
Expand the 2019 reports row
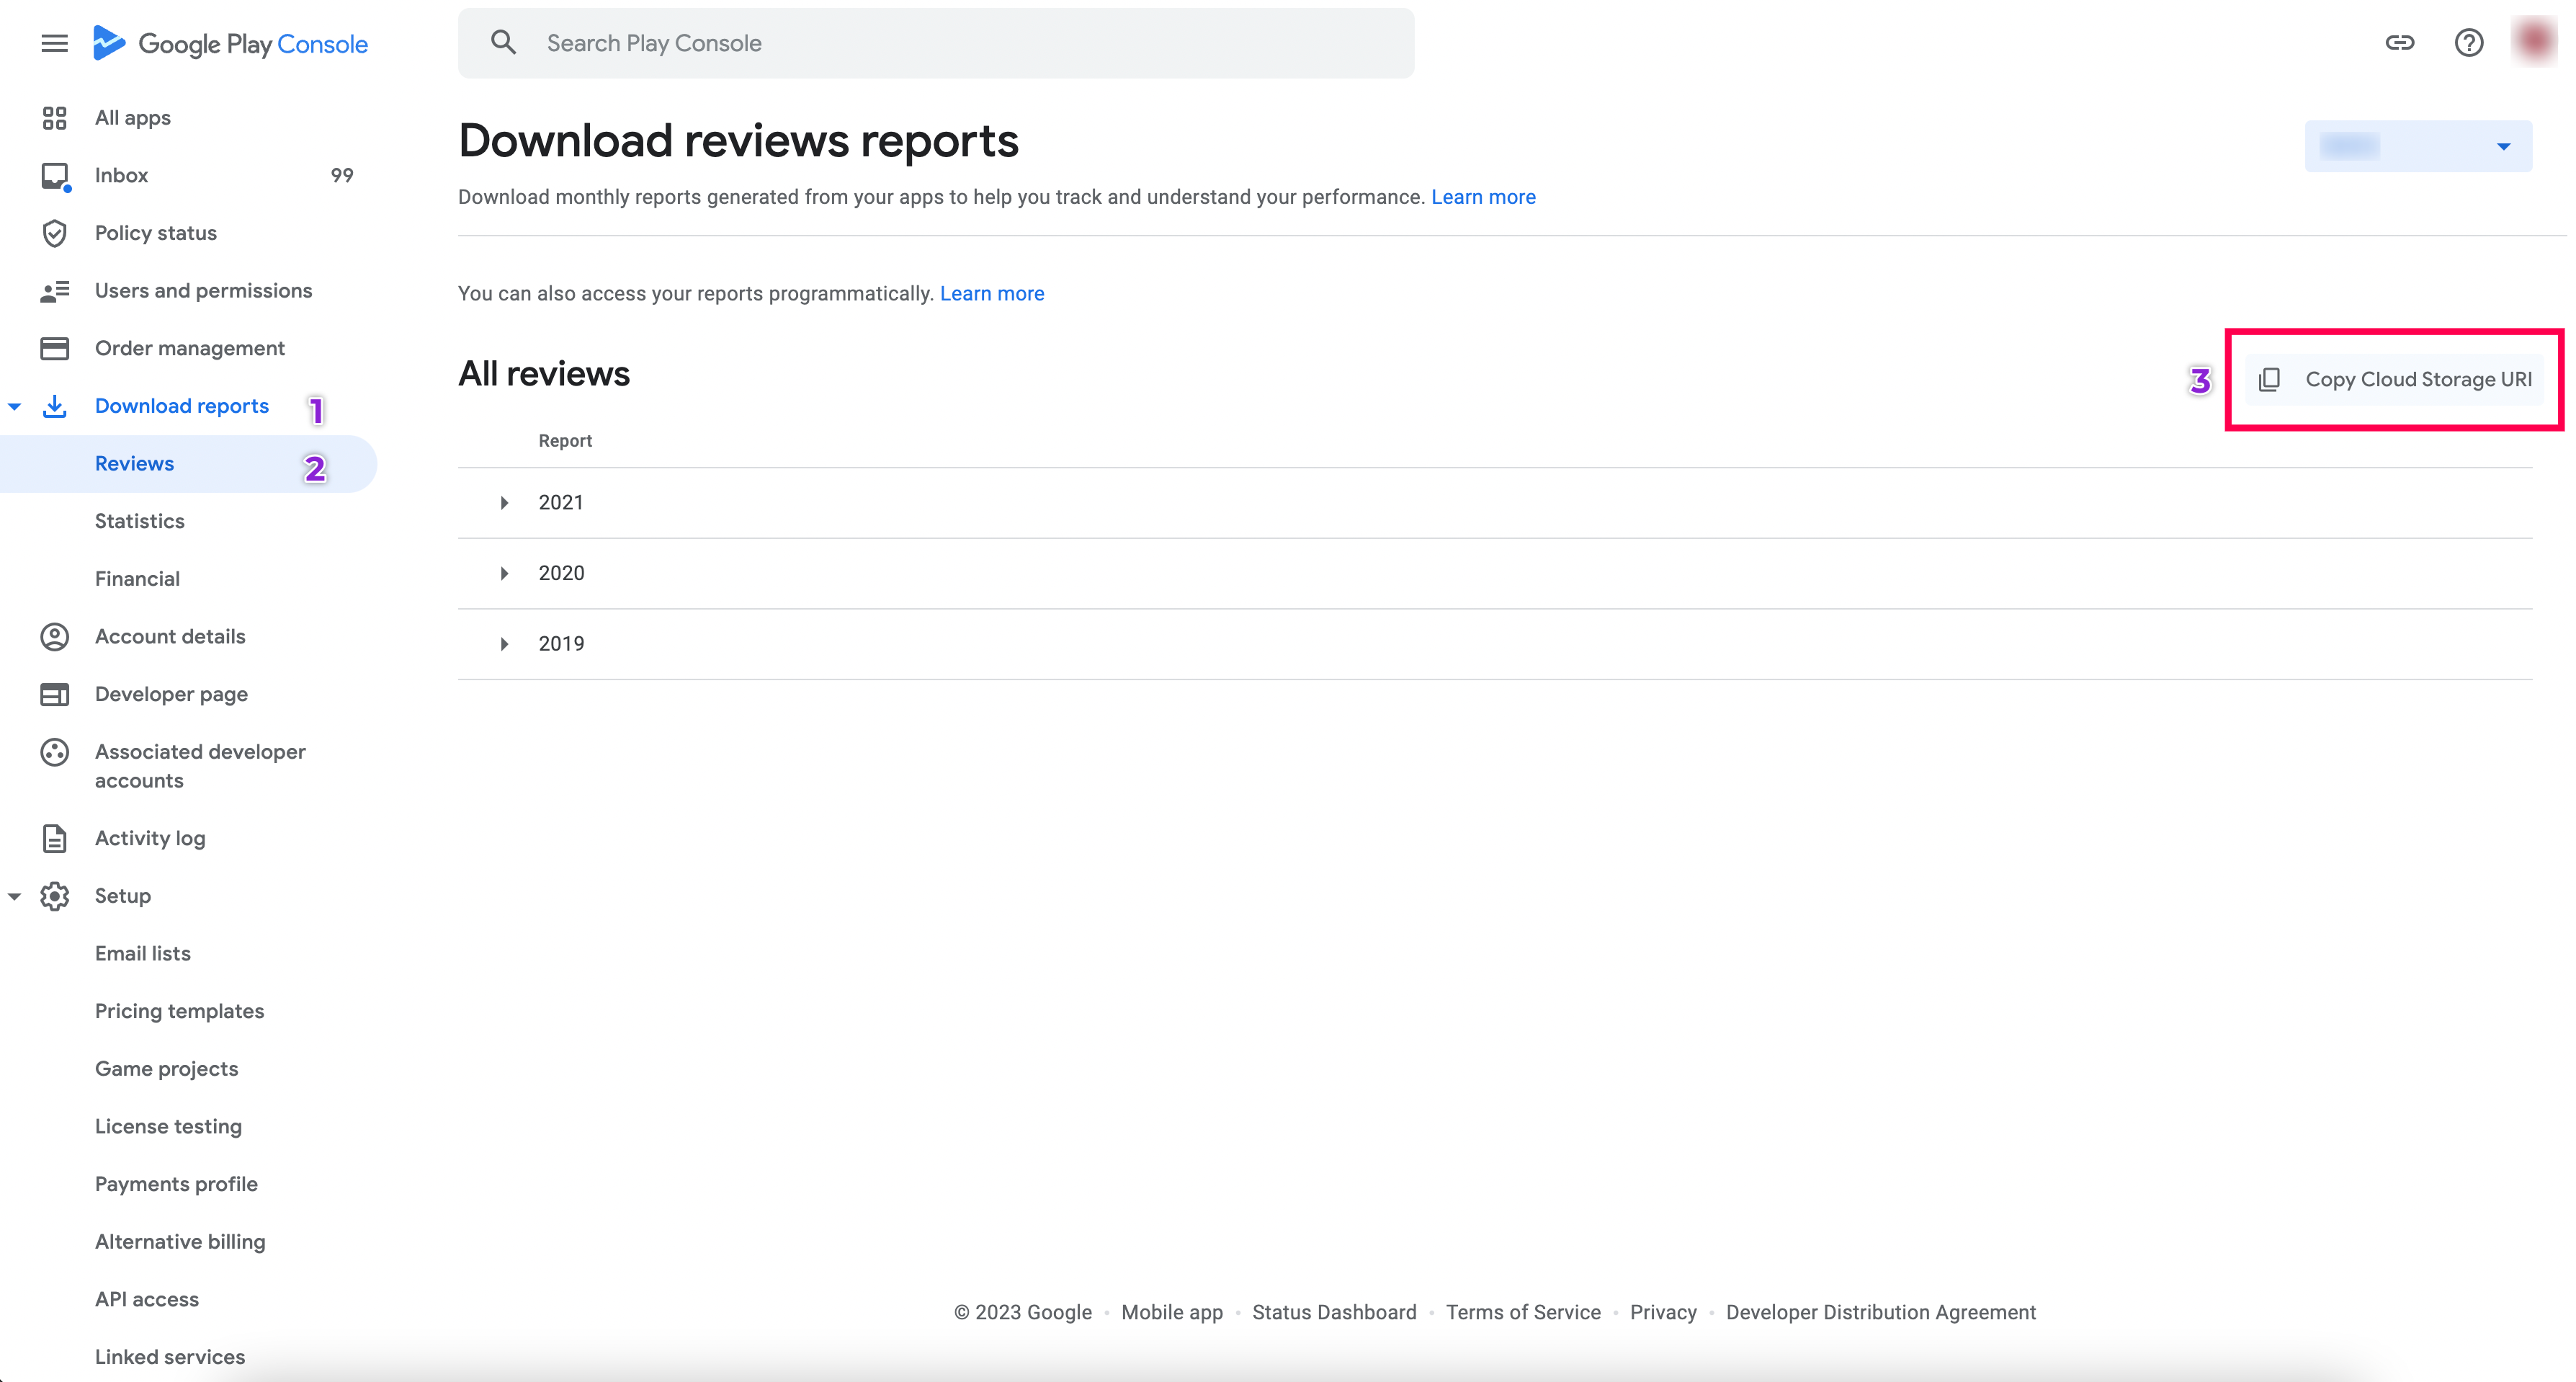(504, 644)
